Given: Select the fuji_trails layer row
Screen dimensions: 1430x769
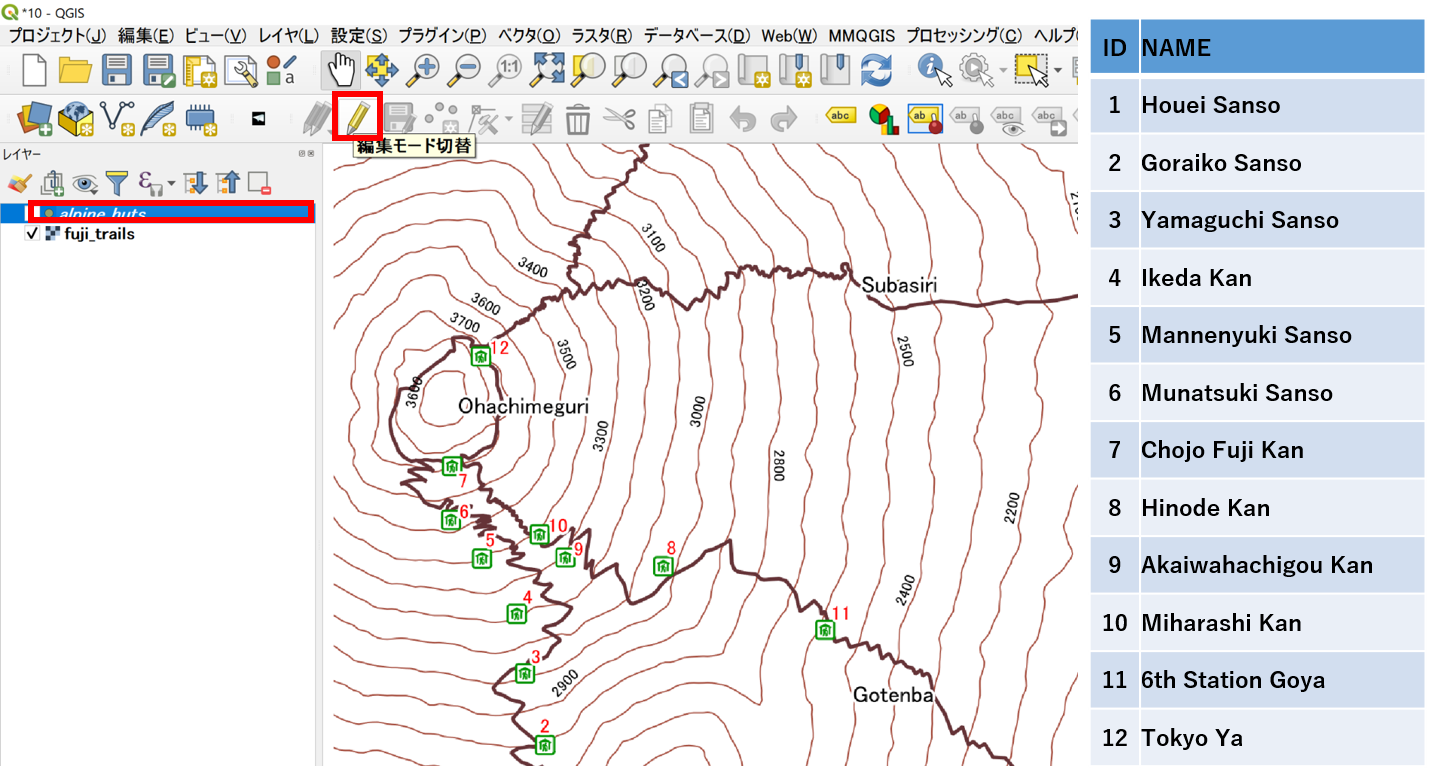Looking at the screenshot, I should [x=160, y=234].
